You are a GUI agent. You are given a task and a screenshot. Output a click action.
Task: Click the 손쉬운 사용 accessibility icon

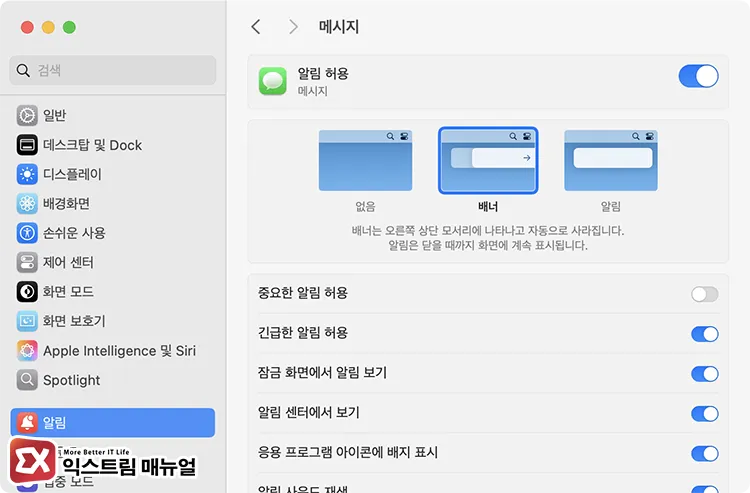pyautogui.click(x=27, y=233)
